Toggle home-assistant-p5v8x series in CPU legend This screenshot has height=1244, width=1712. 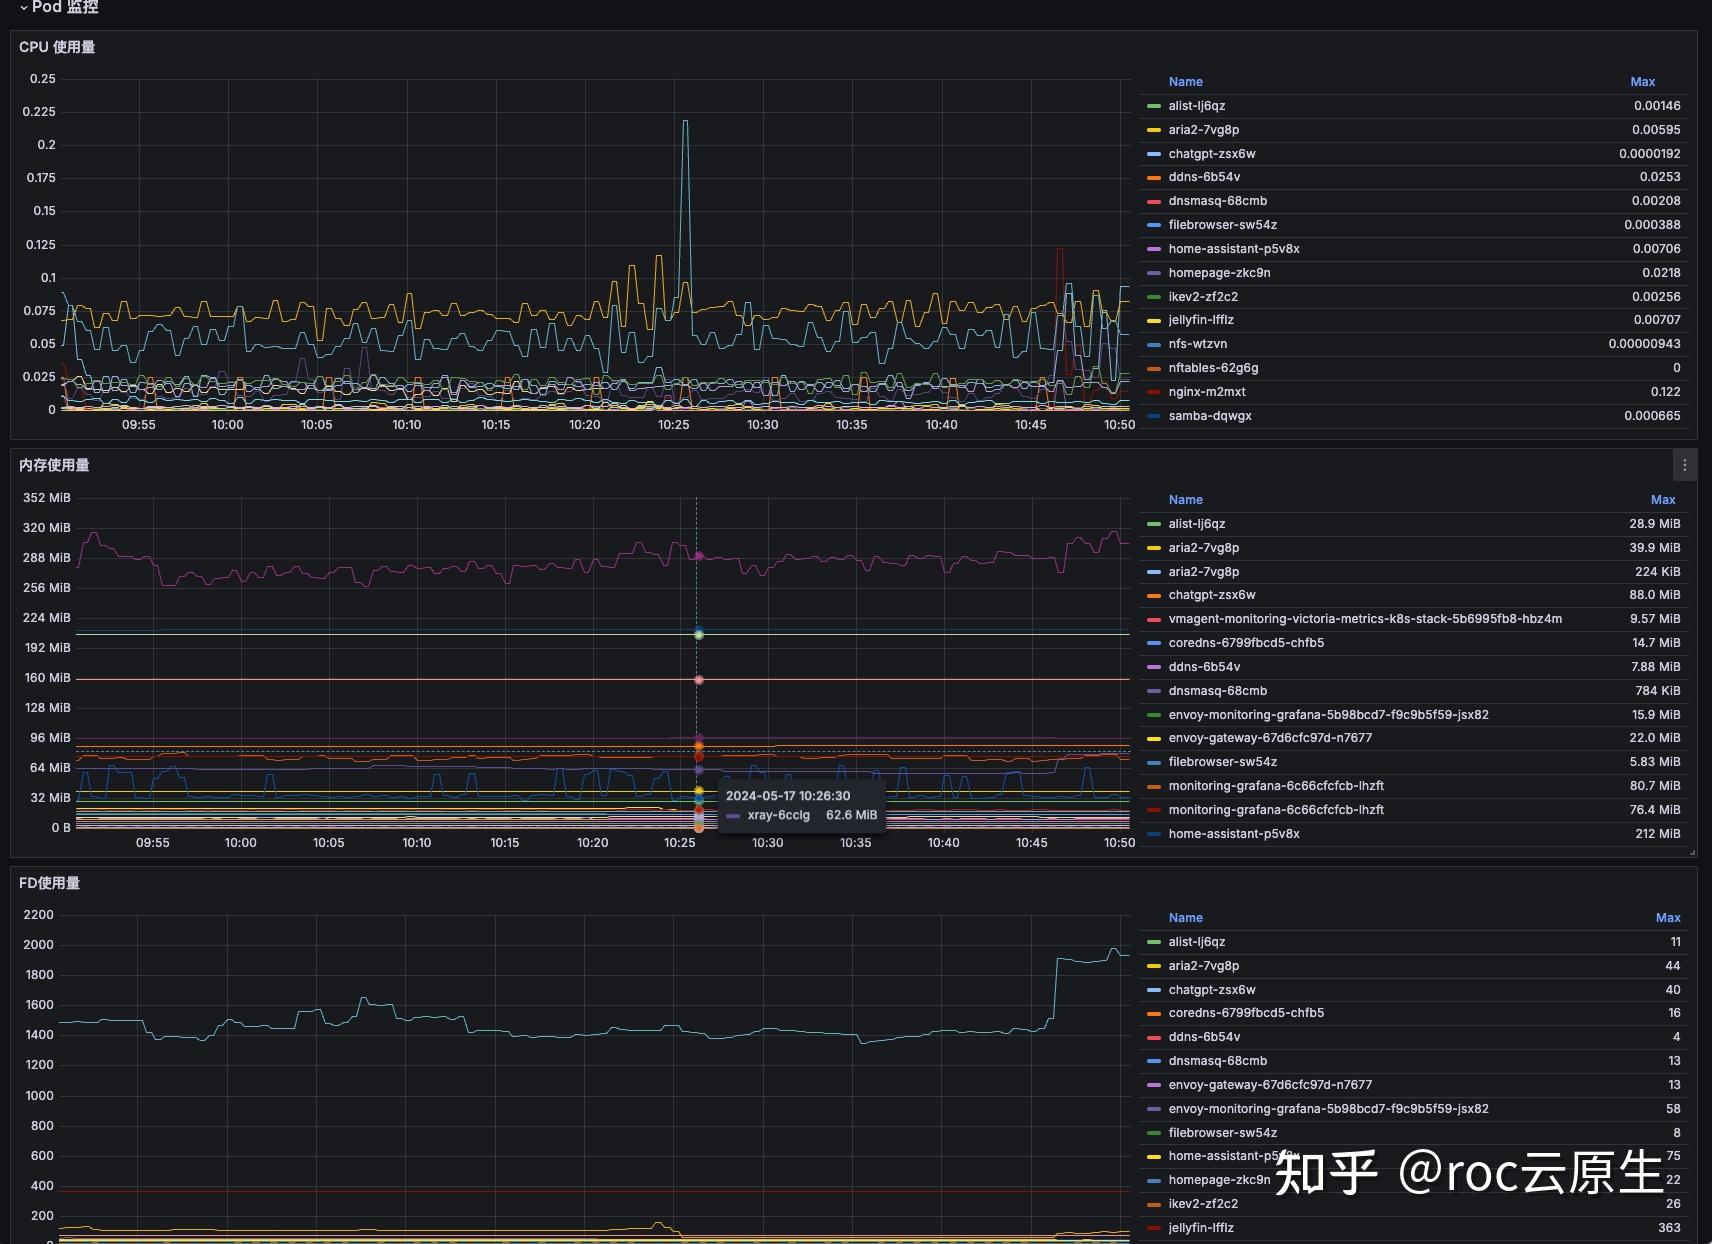[1233, 249]
